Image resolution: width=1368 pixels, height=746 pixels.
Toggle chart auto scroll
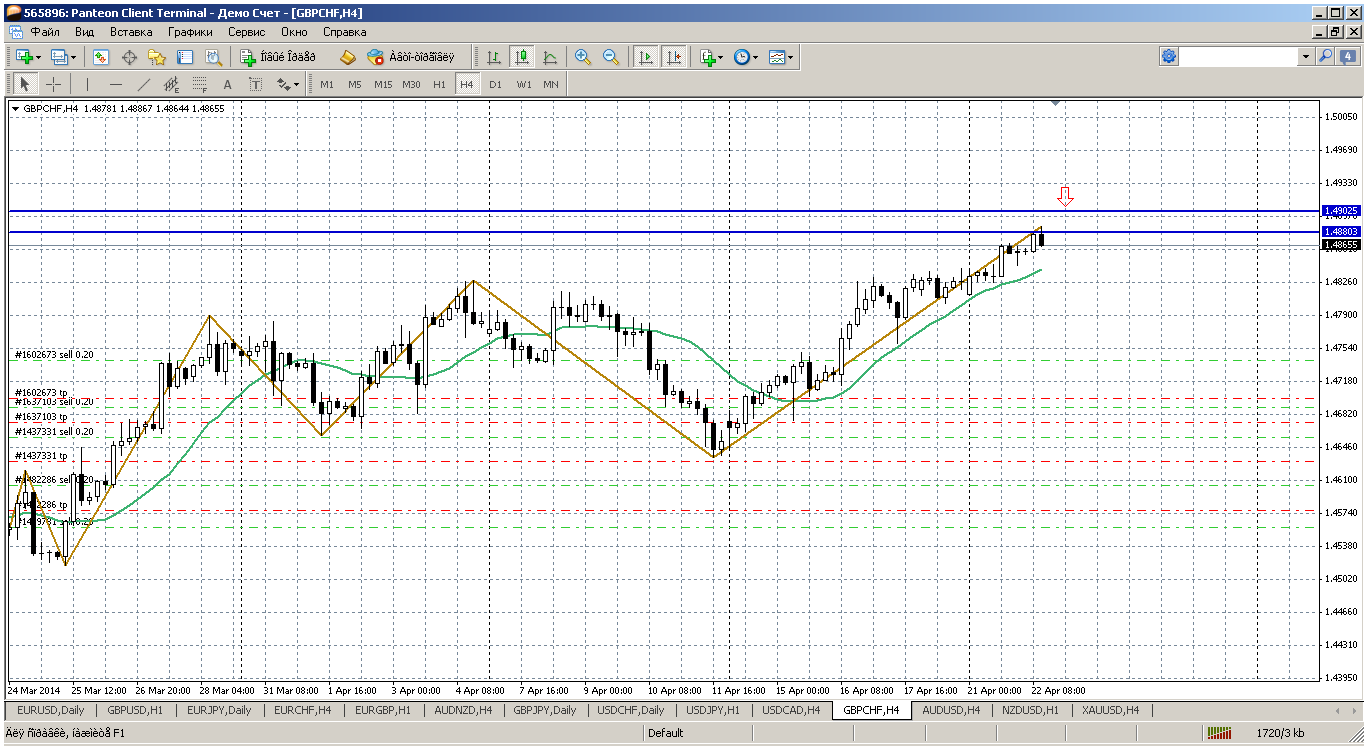click(x=646, y=57)
